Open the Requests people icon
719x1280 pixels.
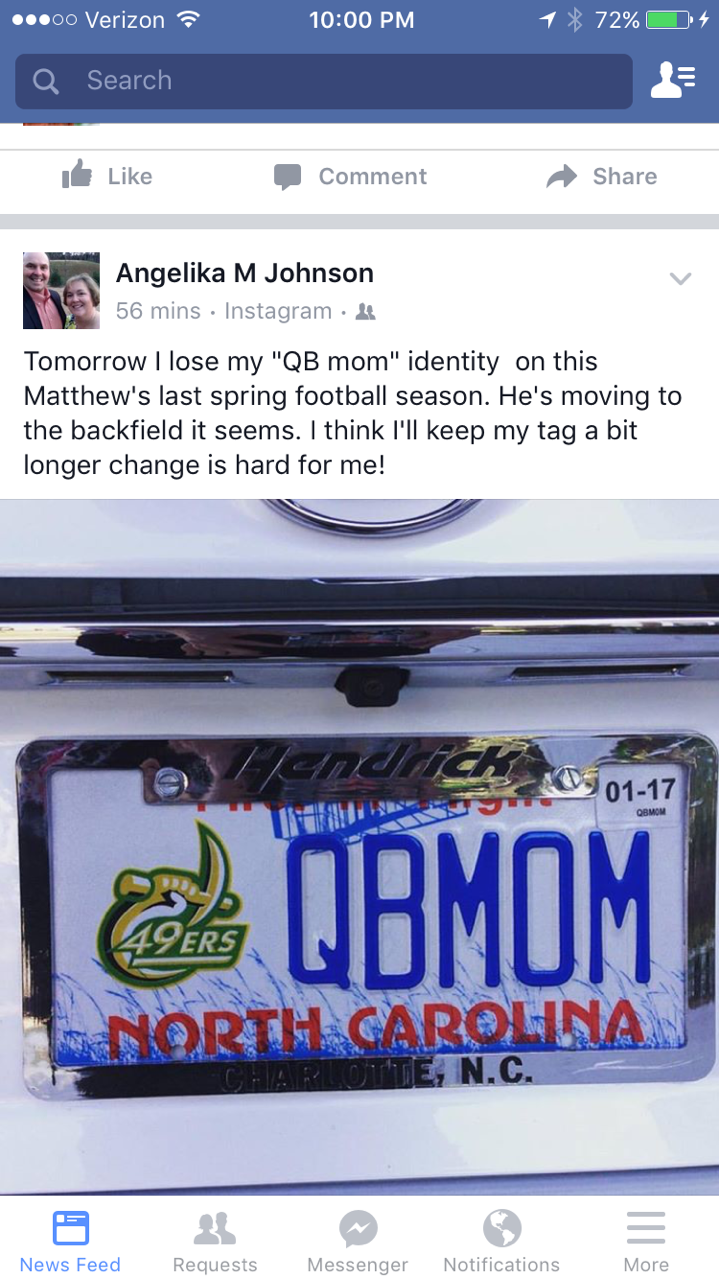coord(215,1228)
